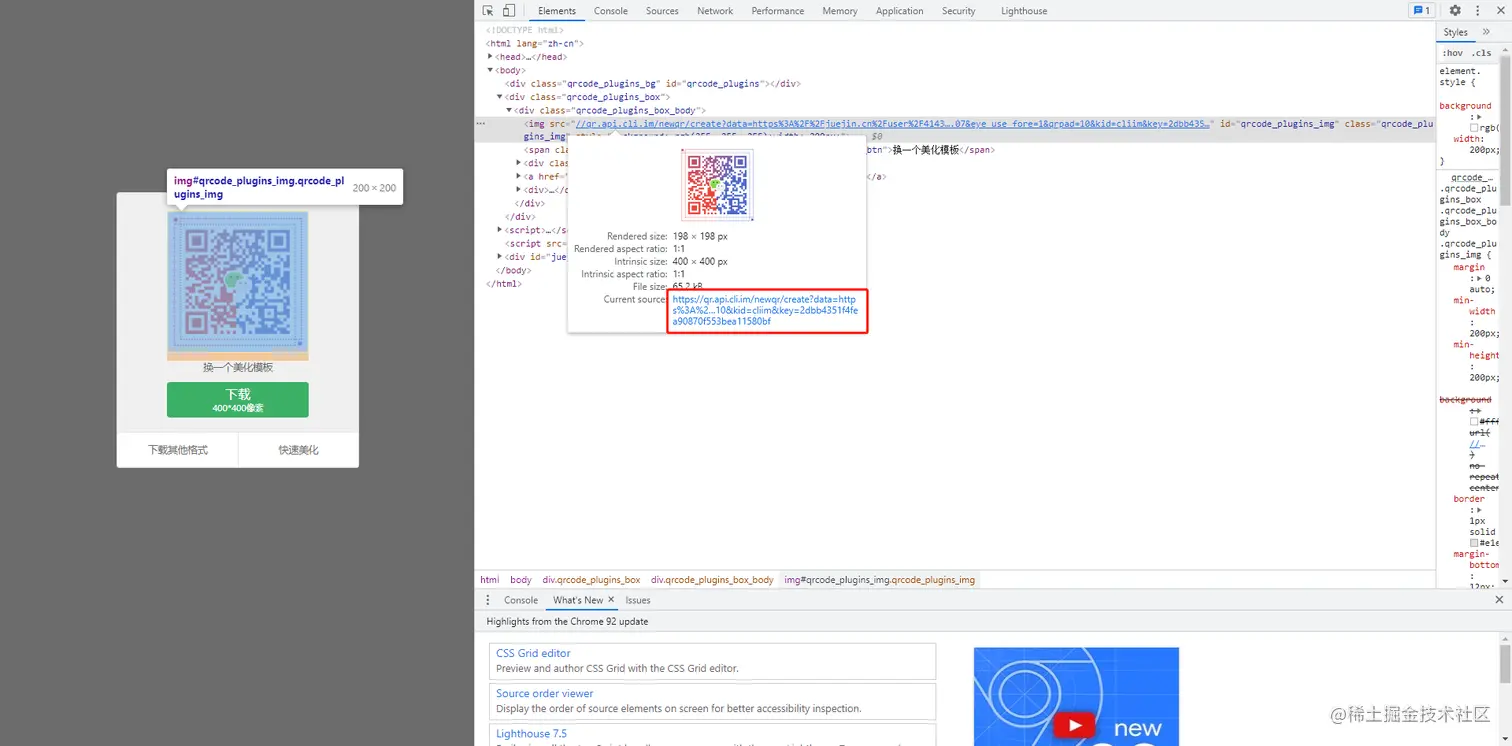The height and width of the screenshot is (746, 1512).
Task: Go to the Memory tab
Action: point(840,11)
